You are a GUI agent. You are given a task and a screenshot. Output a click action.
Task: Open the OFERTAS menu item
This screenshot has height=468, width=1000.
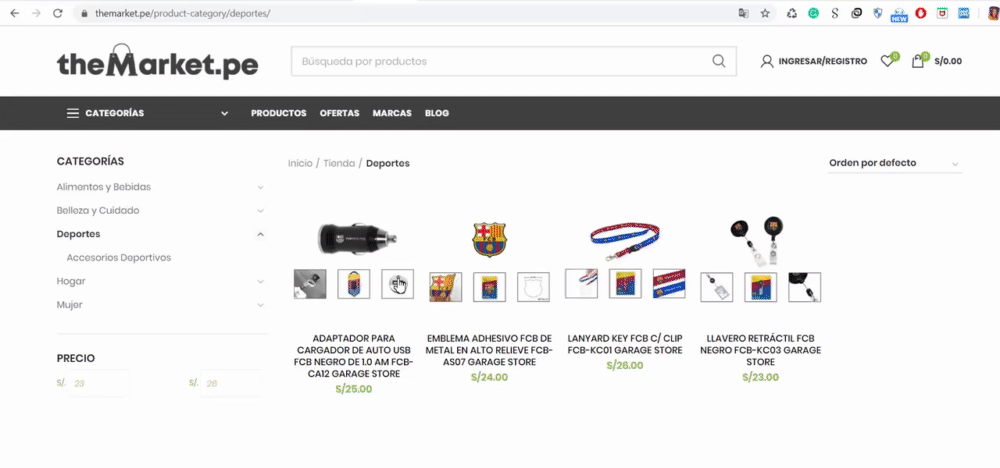(339, 113)
